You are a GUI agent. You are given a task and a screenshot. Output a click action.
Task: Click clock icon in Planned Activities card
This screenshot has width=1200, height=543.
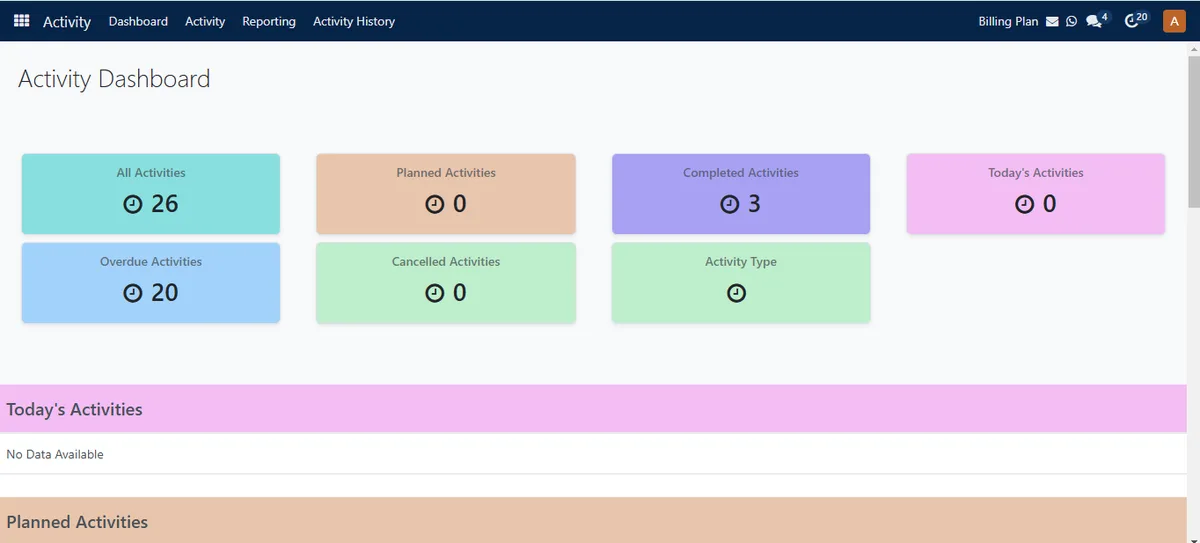434,204
